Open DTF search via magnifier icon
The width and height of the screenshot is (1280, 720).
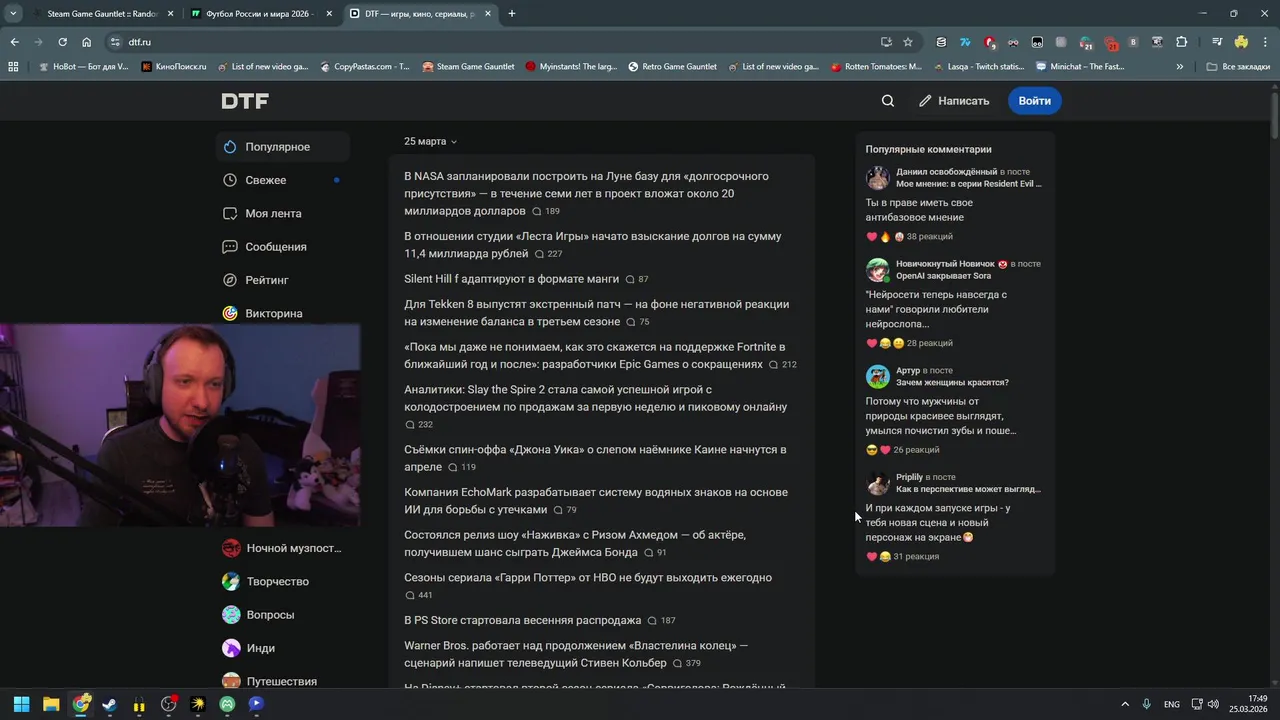tap(888, 101)
